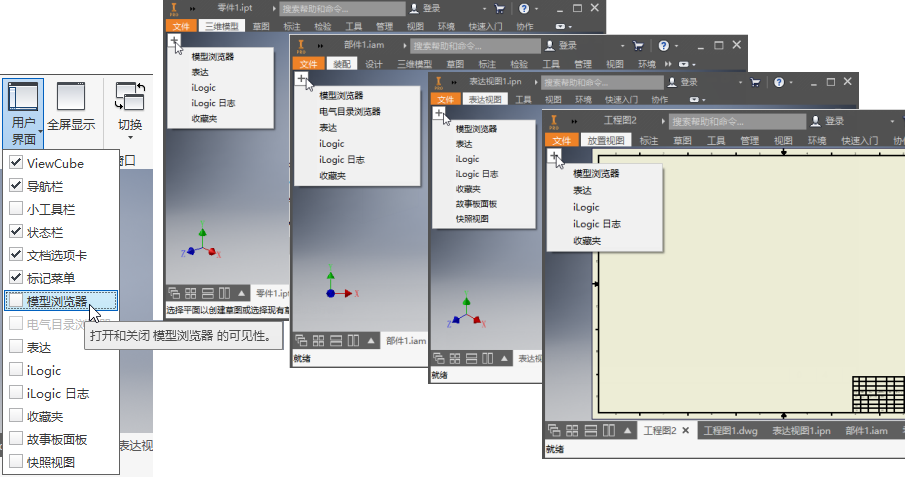Uncheck the ViewCube checkbox
This screenshot has height=481, width=905.
tap(16, 162)
